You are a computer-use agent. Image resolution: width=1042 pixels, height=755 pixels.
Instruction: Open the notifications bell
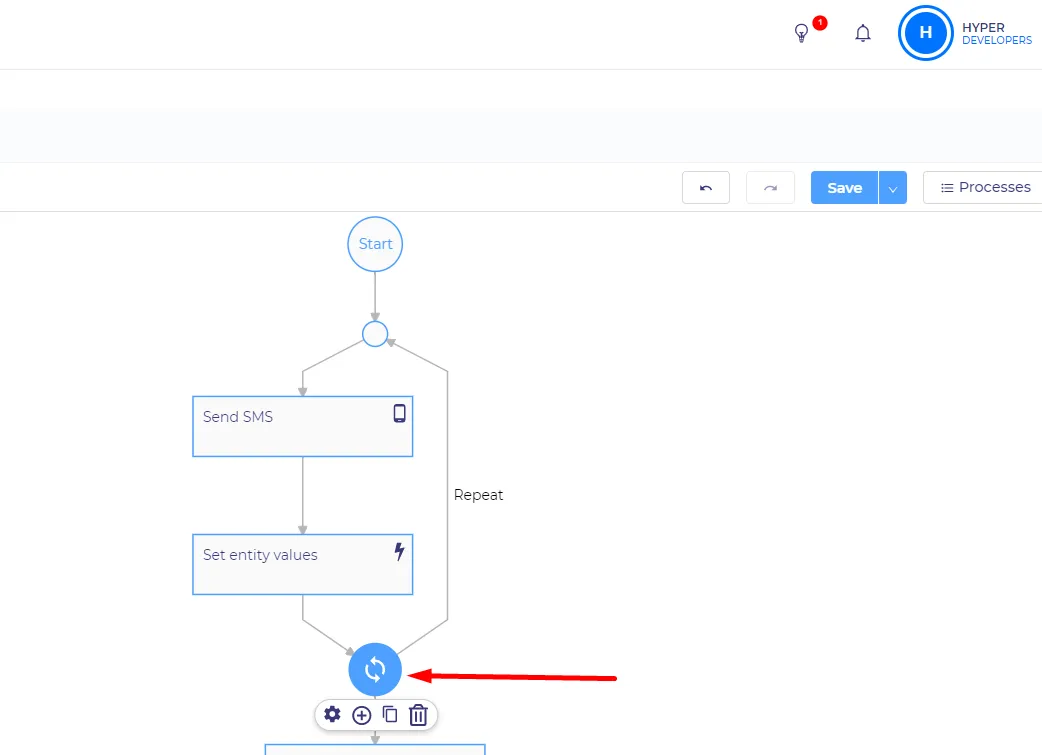[863, 33]
